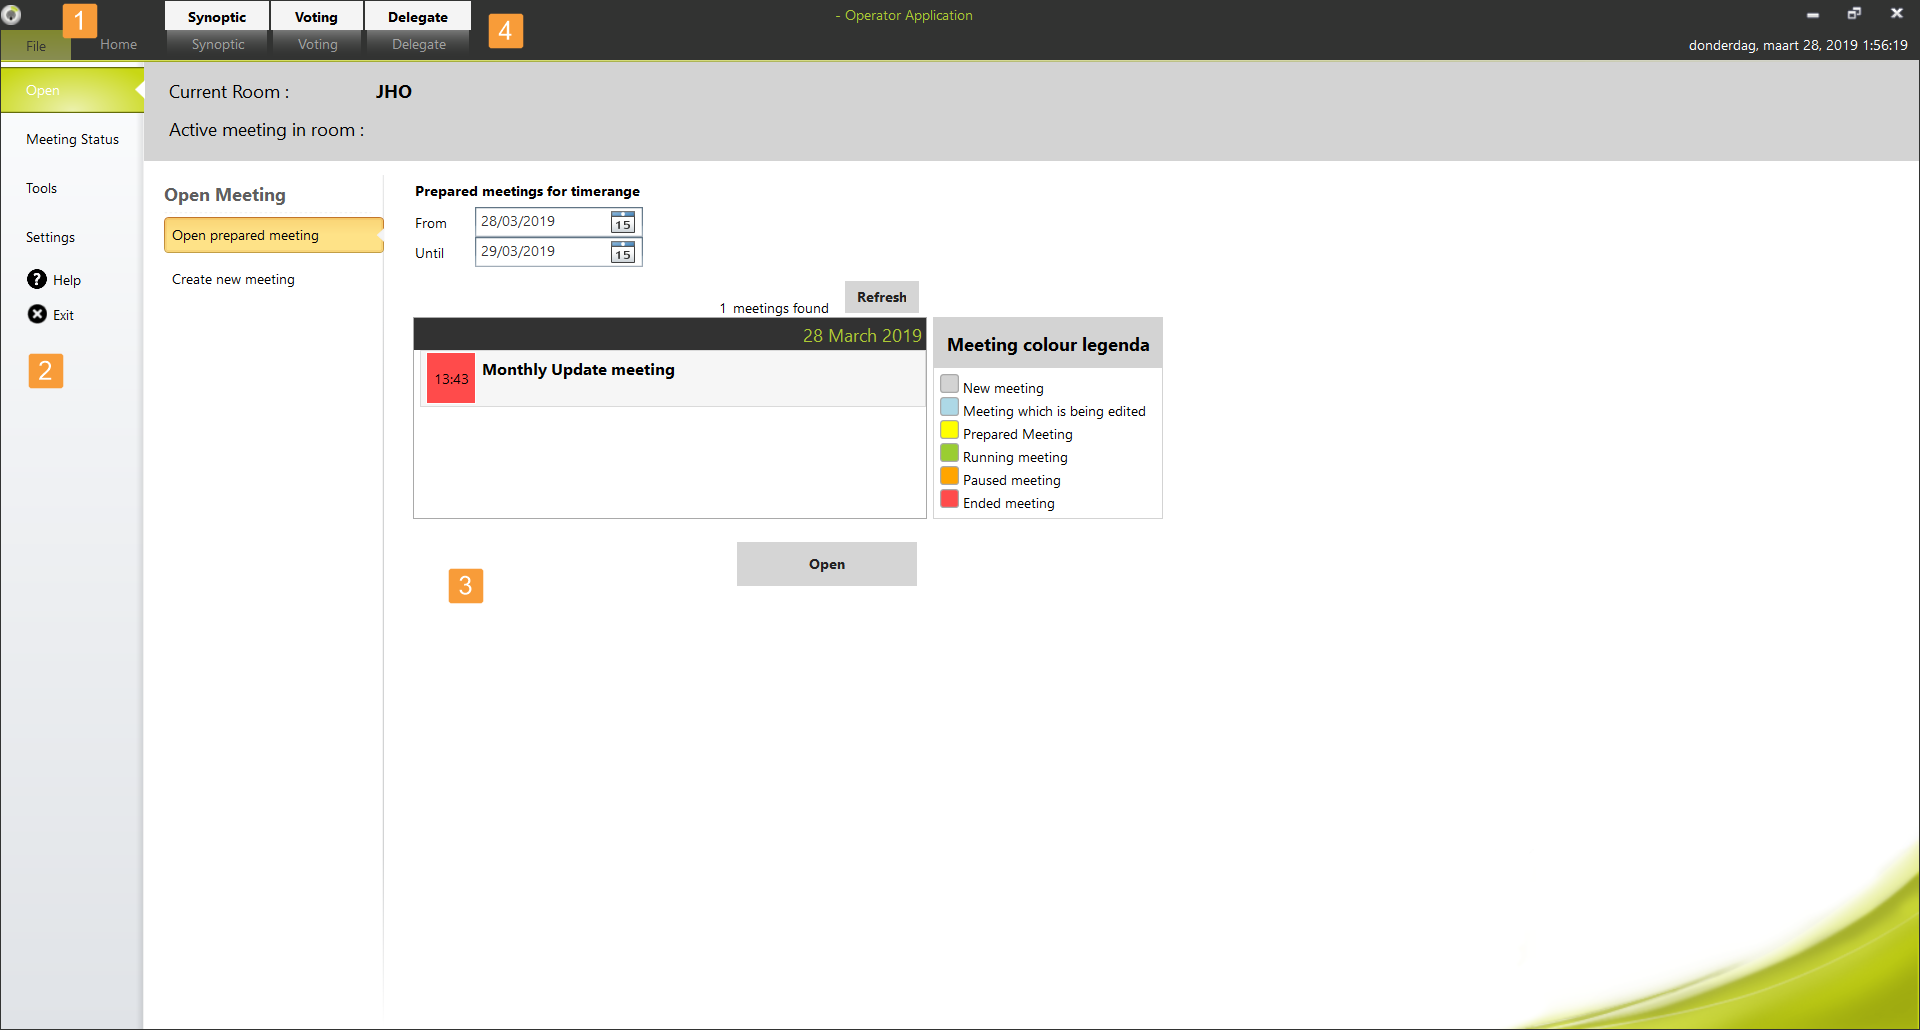This screenshot has width=1920, height=1030.
Task: Click the yellow Prepared Meeting colour swatch
Action: point(949,431)
